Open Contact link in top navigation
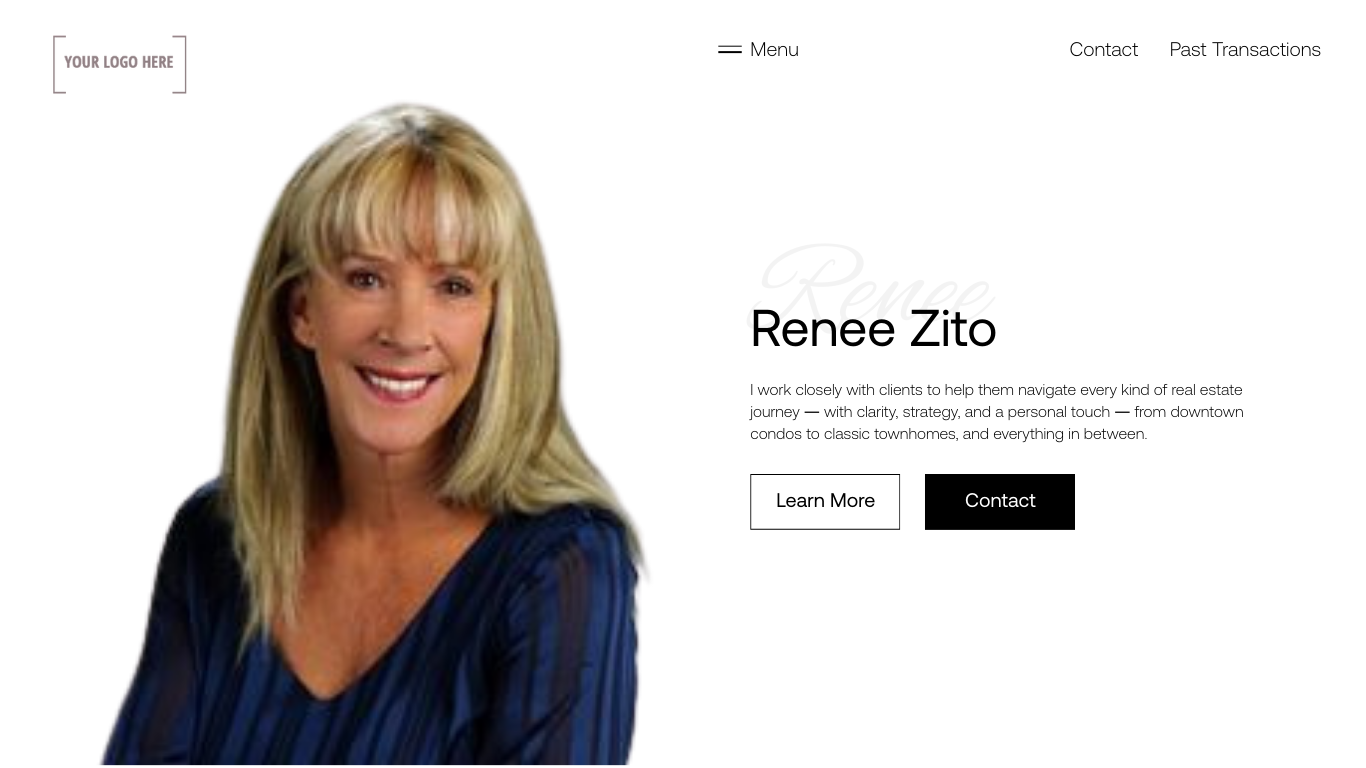 (1103, 49)
